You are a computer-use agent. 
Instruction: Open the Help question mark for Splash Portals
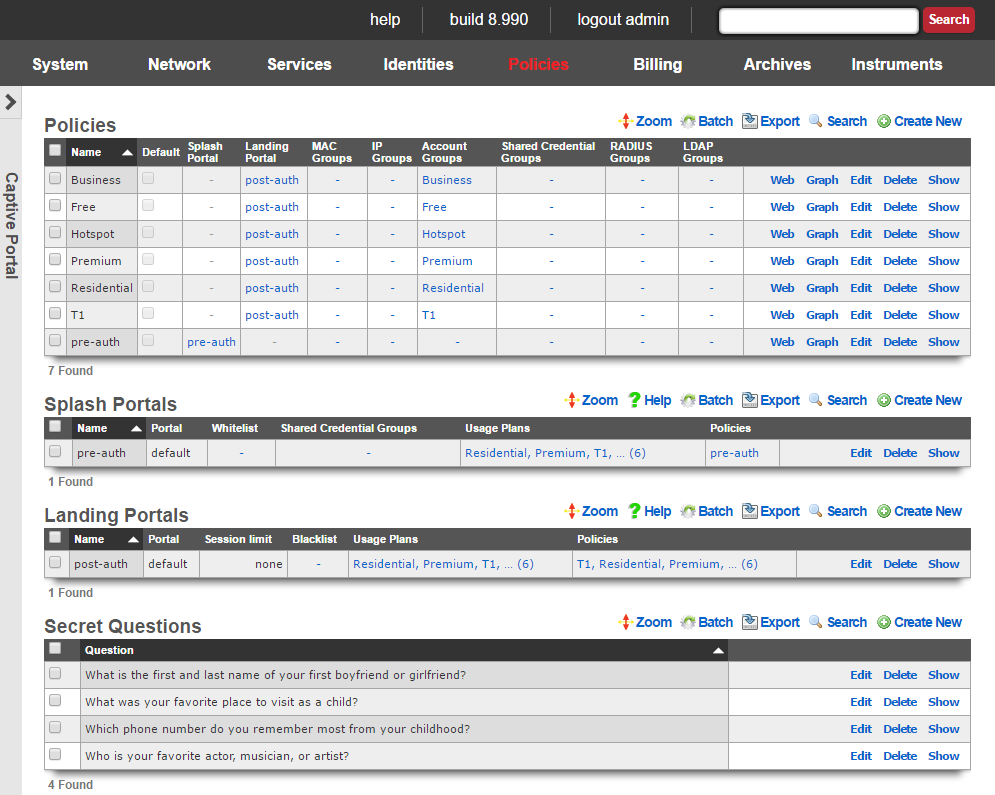click(634, 400)
